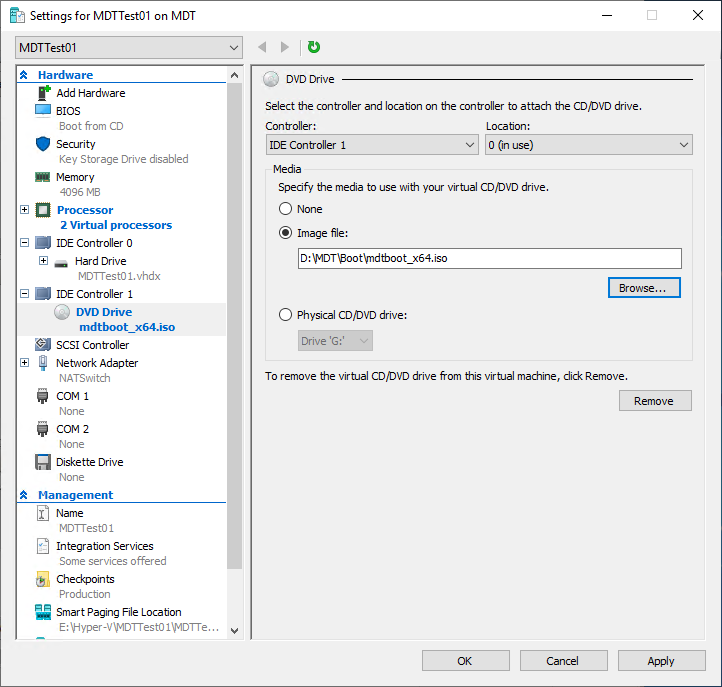This screenshot has height=687, width=722.
Task: Open the Drive 'G:' dropdown
Action: pyautogui.click(x=335, y=341)
